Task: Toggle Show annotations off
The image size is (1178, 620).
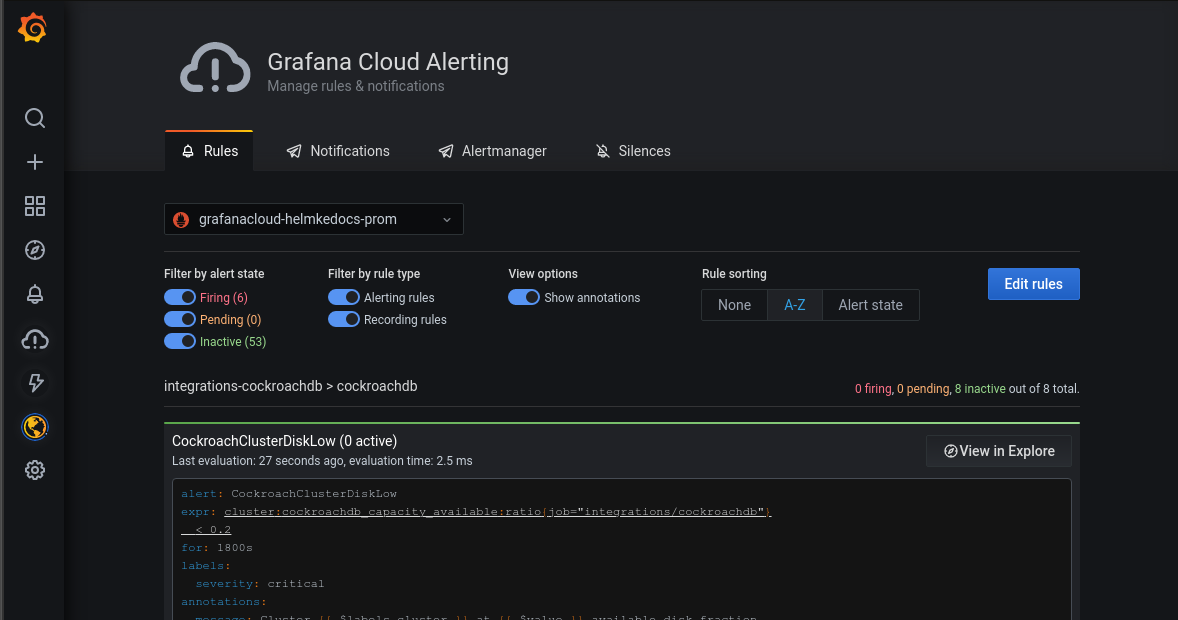Action: tap(524, 297)
